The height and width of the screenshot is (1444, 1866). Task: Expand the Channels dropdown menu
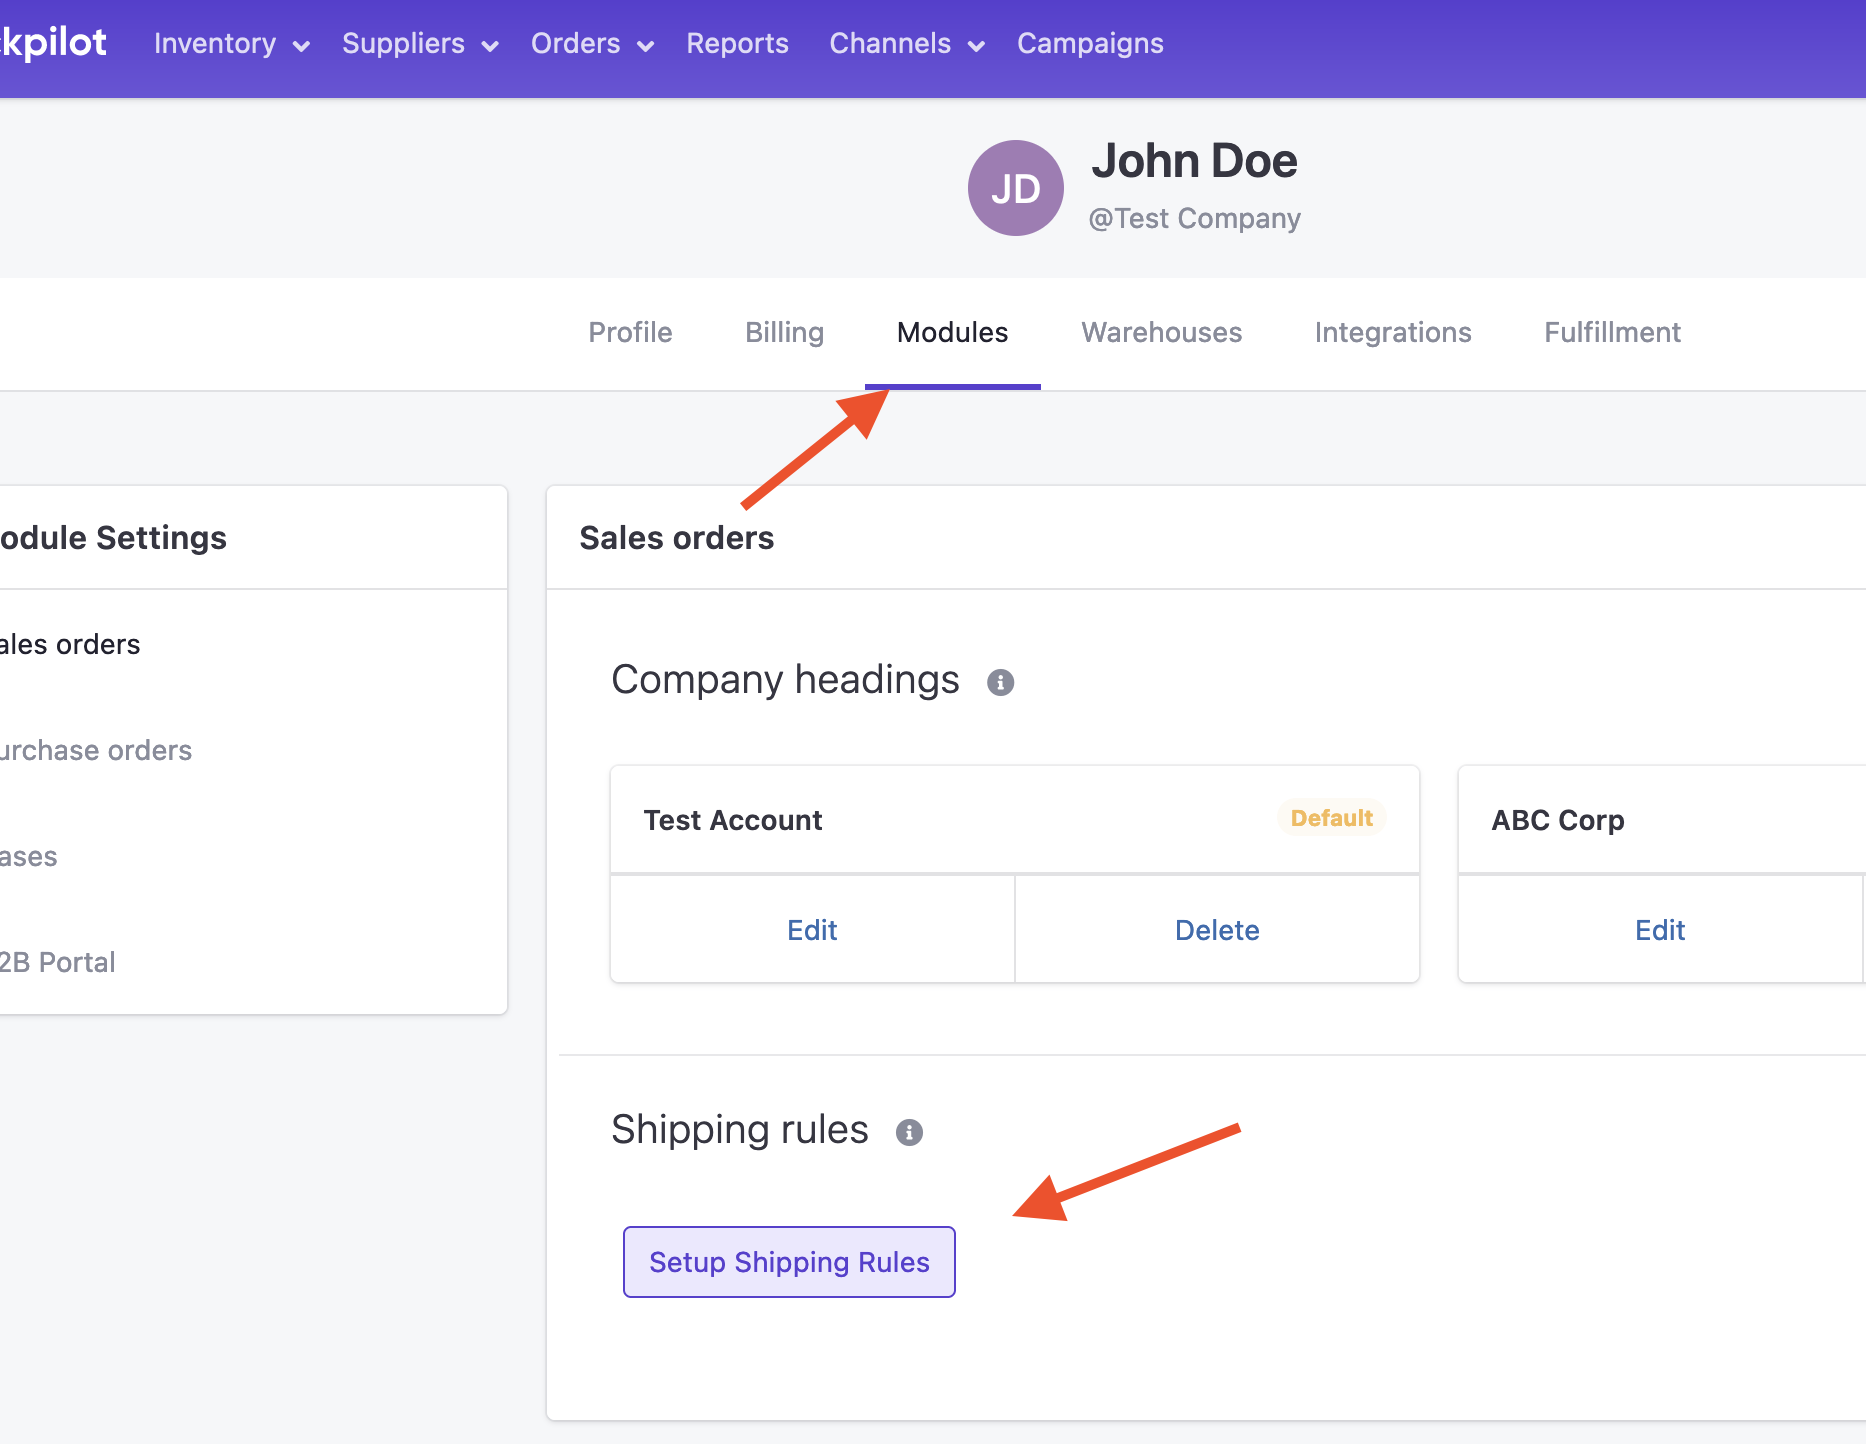pyautogui.click(x=907, y=44)
